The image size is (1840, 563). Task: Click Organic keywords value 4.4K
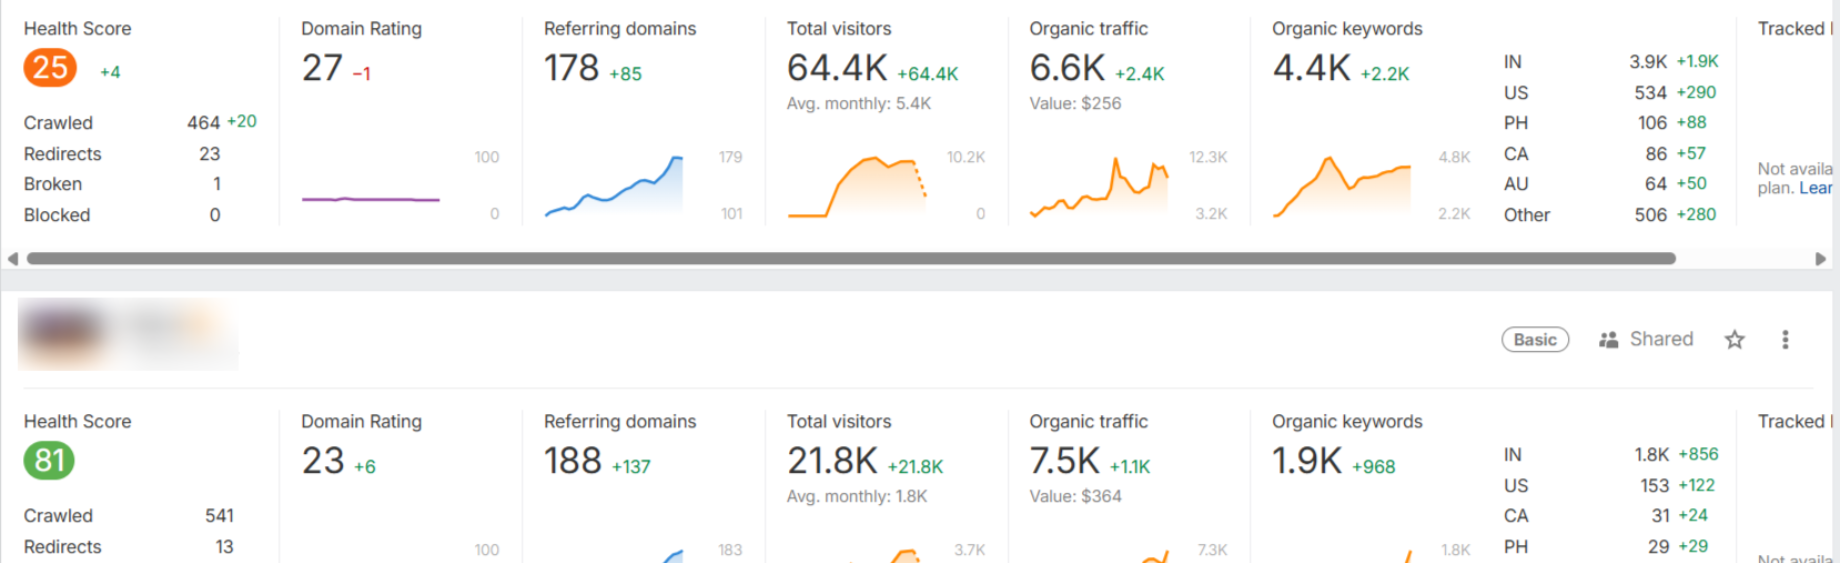1311,68
